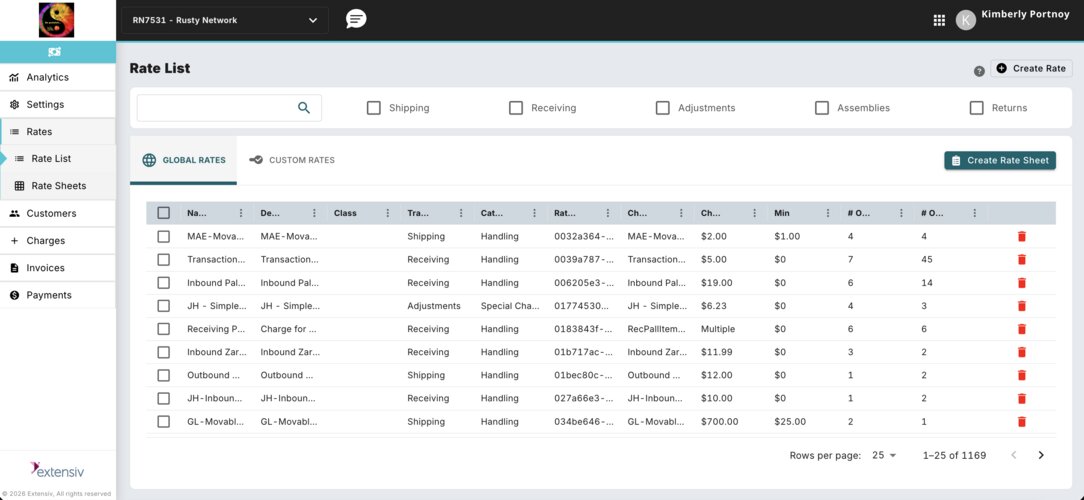Click the search magnifier icon
The width and height of the screenshot is (1084, 500).
point(304,108)
